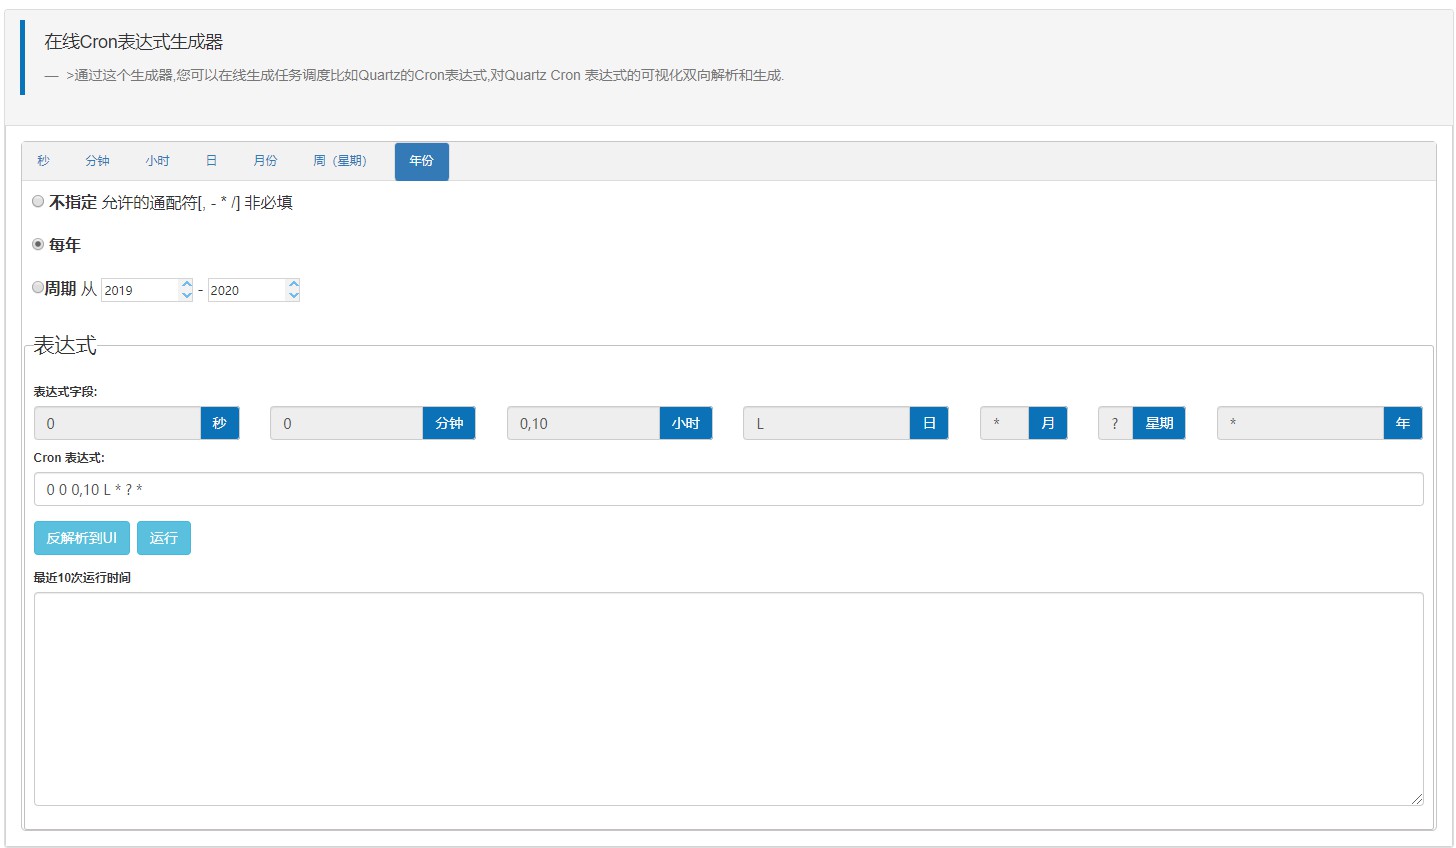Click the 秒 expression field
Viewport: 1456px width, 848px height.
[x=118, y=423]
